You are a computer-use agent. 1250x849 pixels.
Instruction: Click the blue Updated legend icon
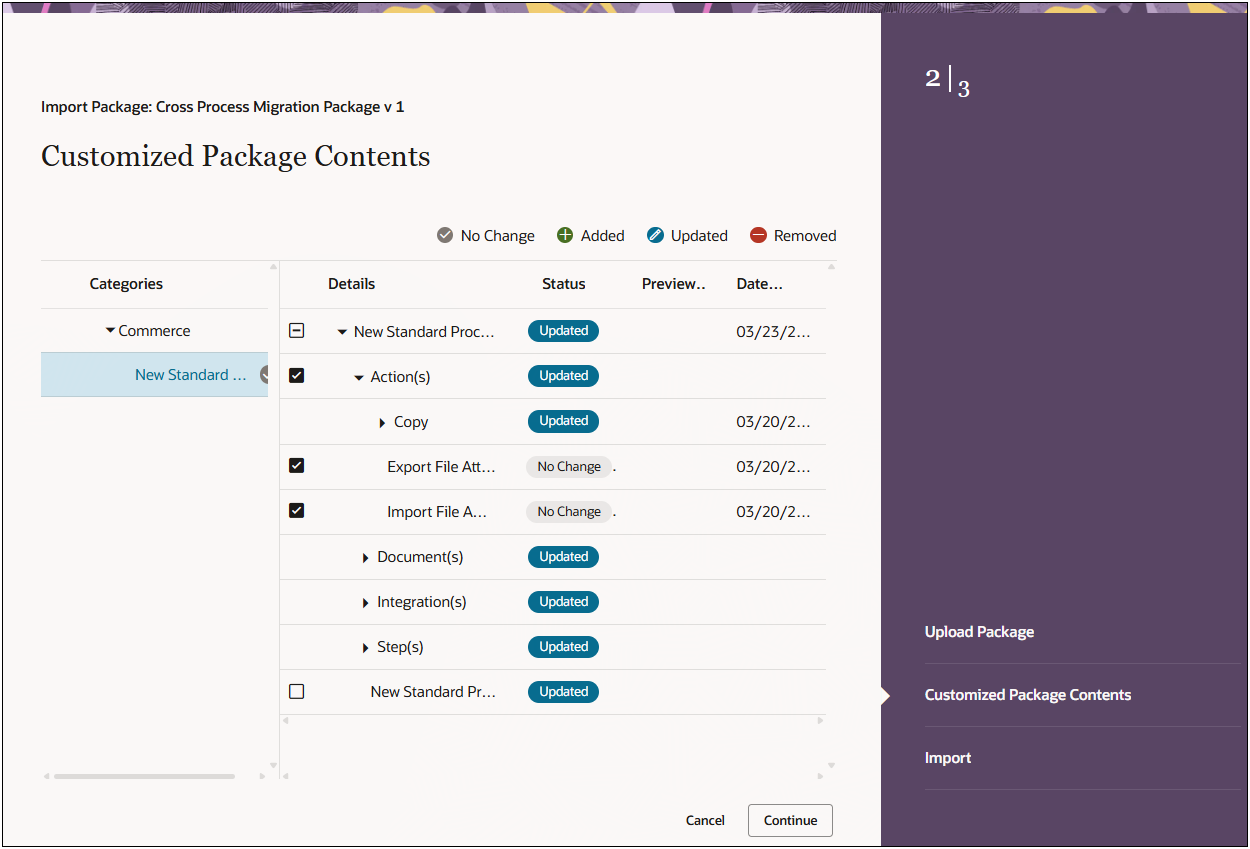pos(655,236)
